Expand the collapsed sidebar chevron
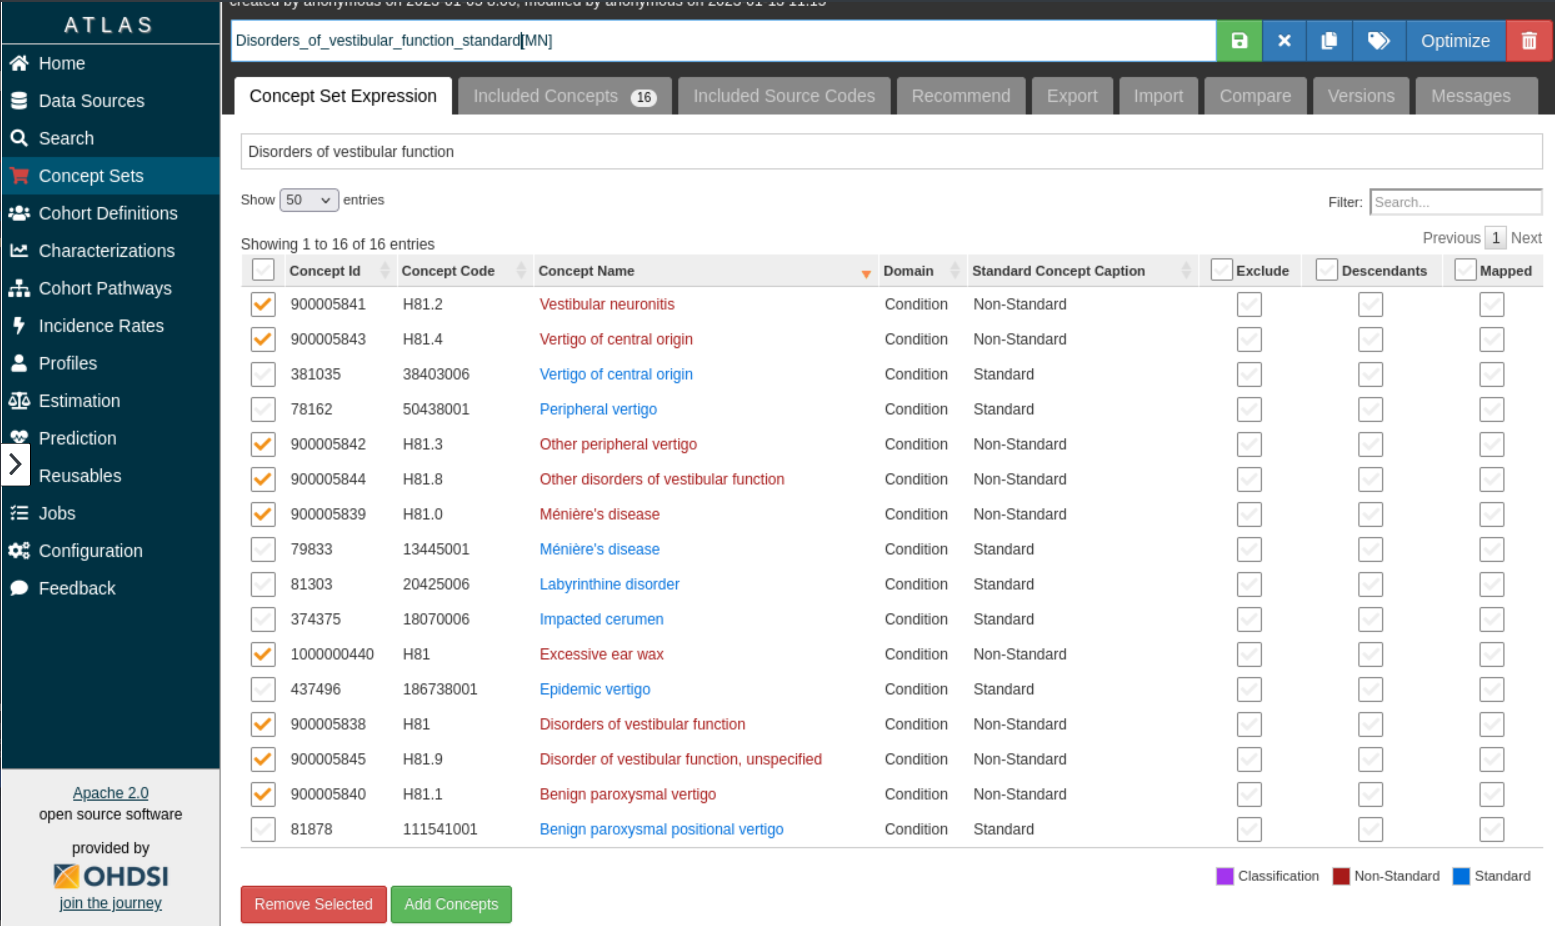This screenshot has width=1555, height=926. (15, 464)
